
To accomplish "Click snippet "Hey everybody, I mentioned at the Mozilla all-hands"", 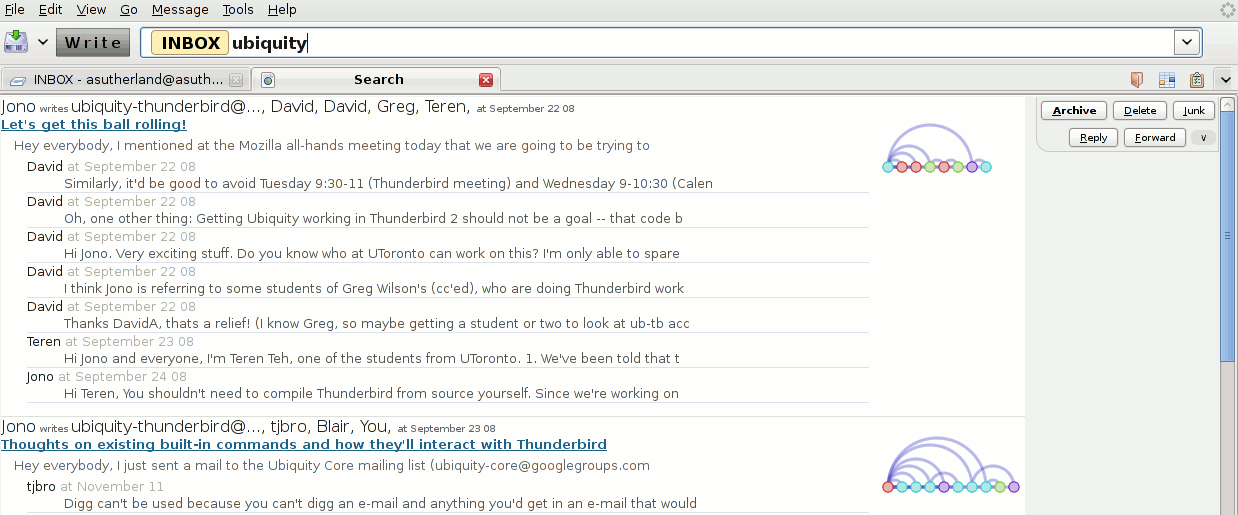I will [x=332, y=146].
